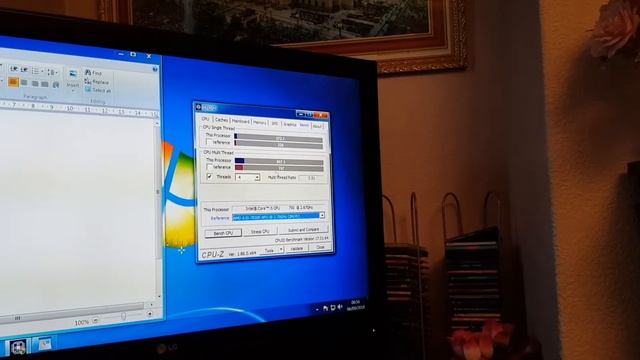640x360 pixels.
Task: Click the Replace icon in WordPad
Action: click(87, 81)
